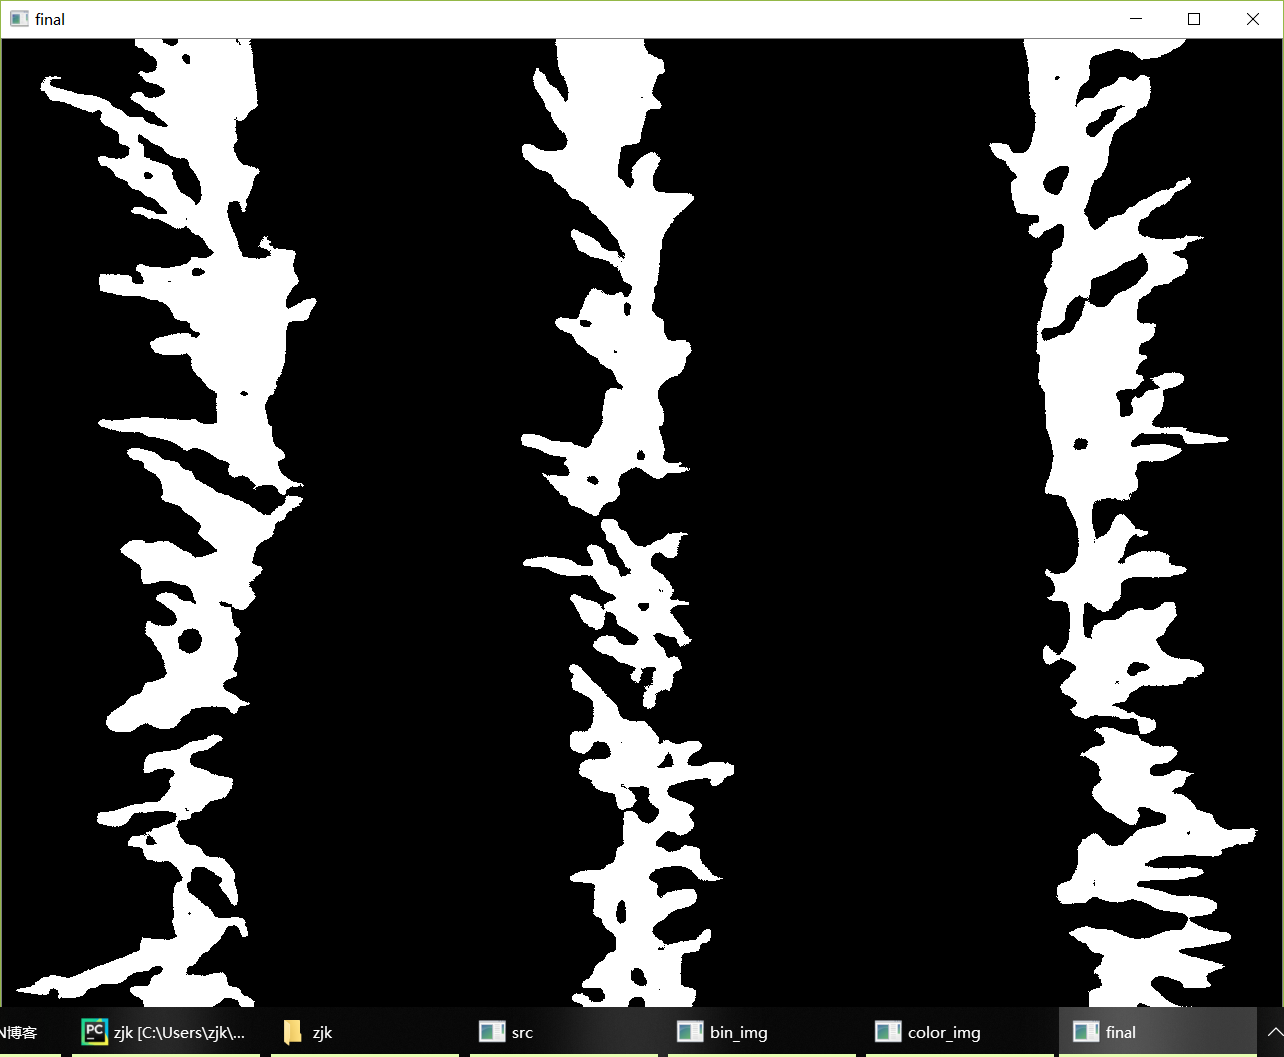Close the final window
Screen dimensions: 1284x1057
tap(1252, 19)
